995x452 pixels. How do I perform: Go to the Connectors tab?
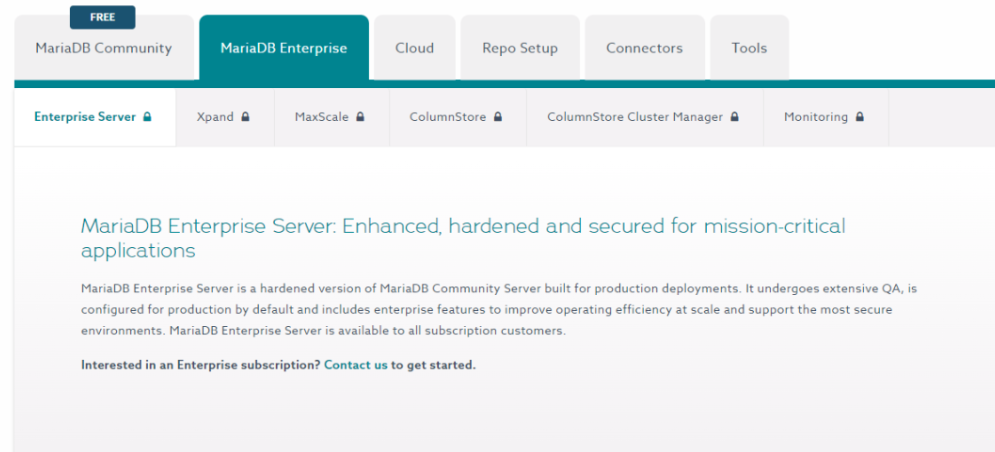click(644, 48)
